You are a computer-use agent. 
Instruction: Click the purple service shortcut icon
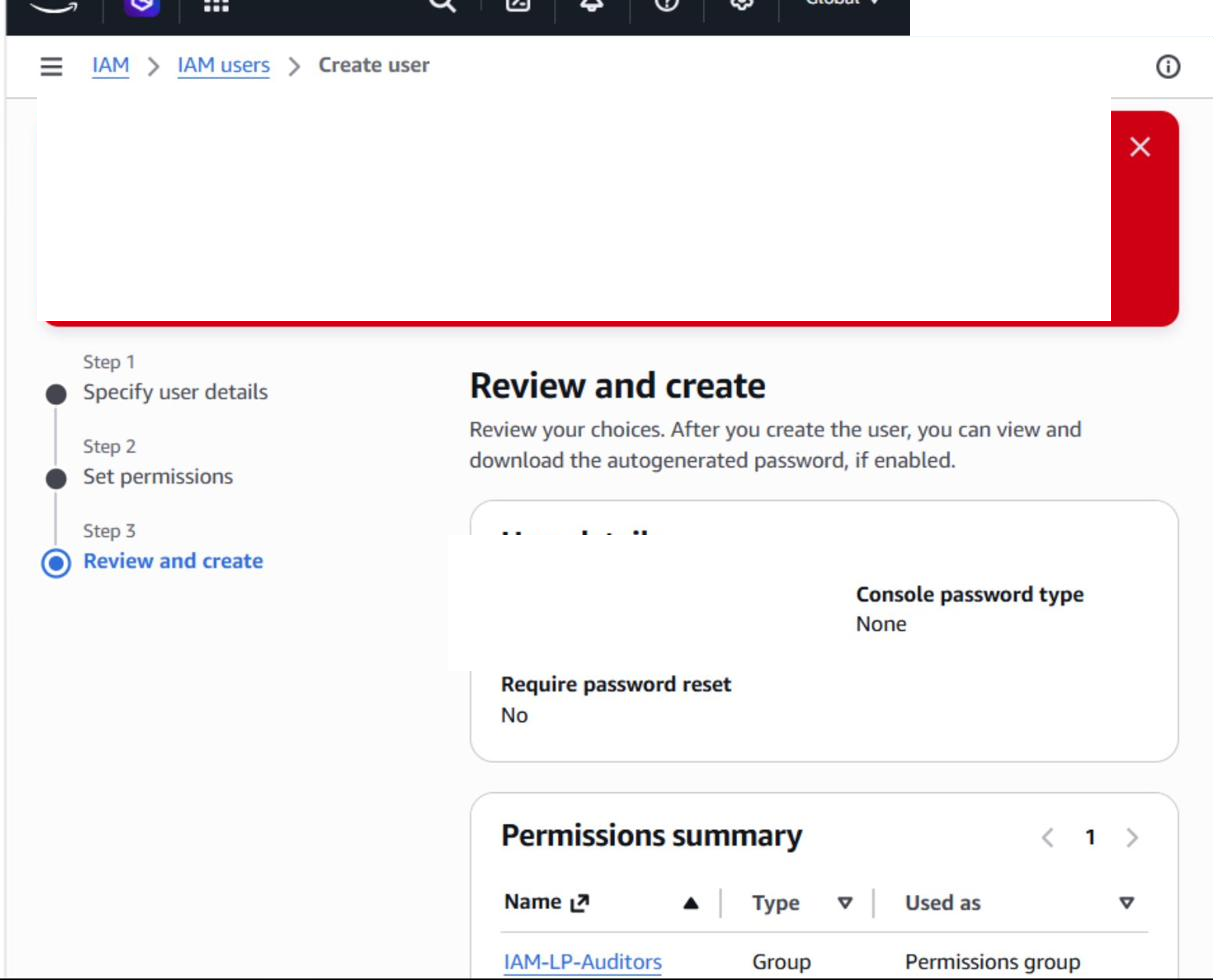click(x=142, y=6)
